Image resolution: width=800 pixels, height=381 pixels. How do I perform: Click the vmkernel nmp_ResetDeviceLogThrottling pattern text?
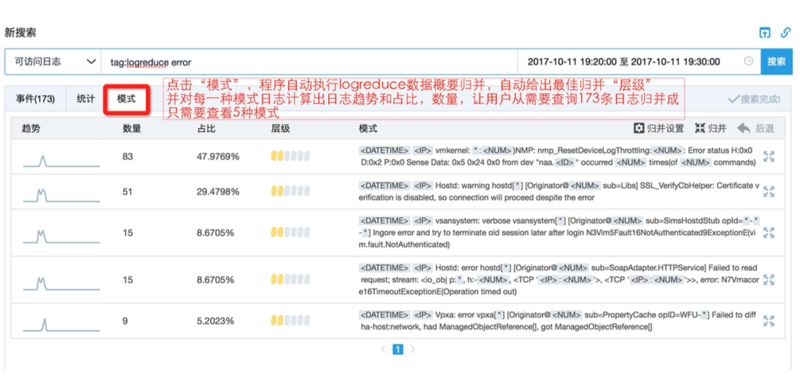[x=558, y=157]
